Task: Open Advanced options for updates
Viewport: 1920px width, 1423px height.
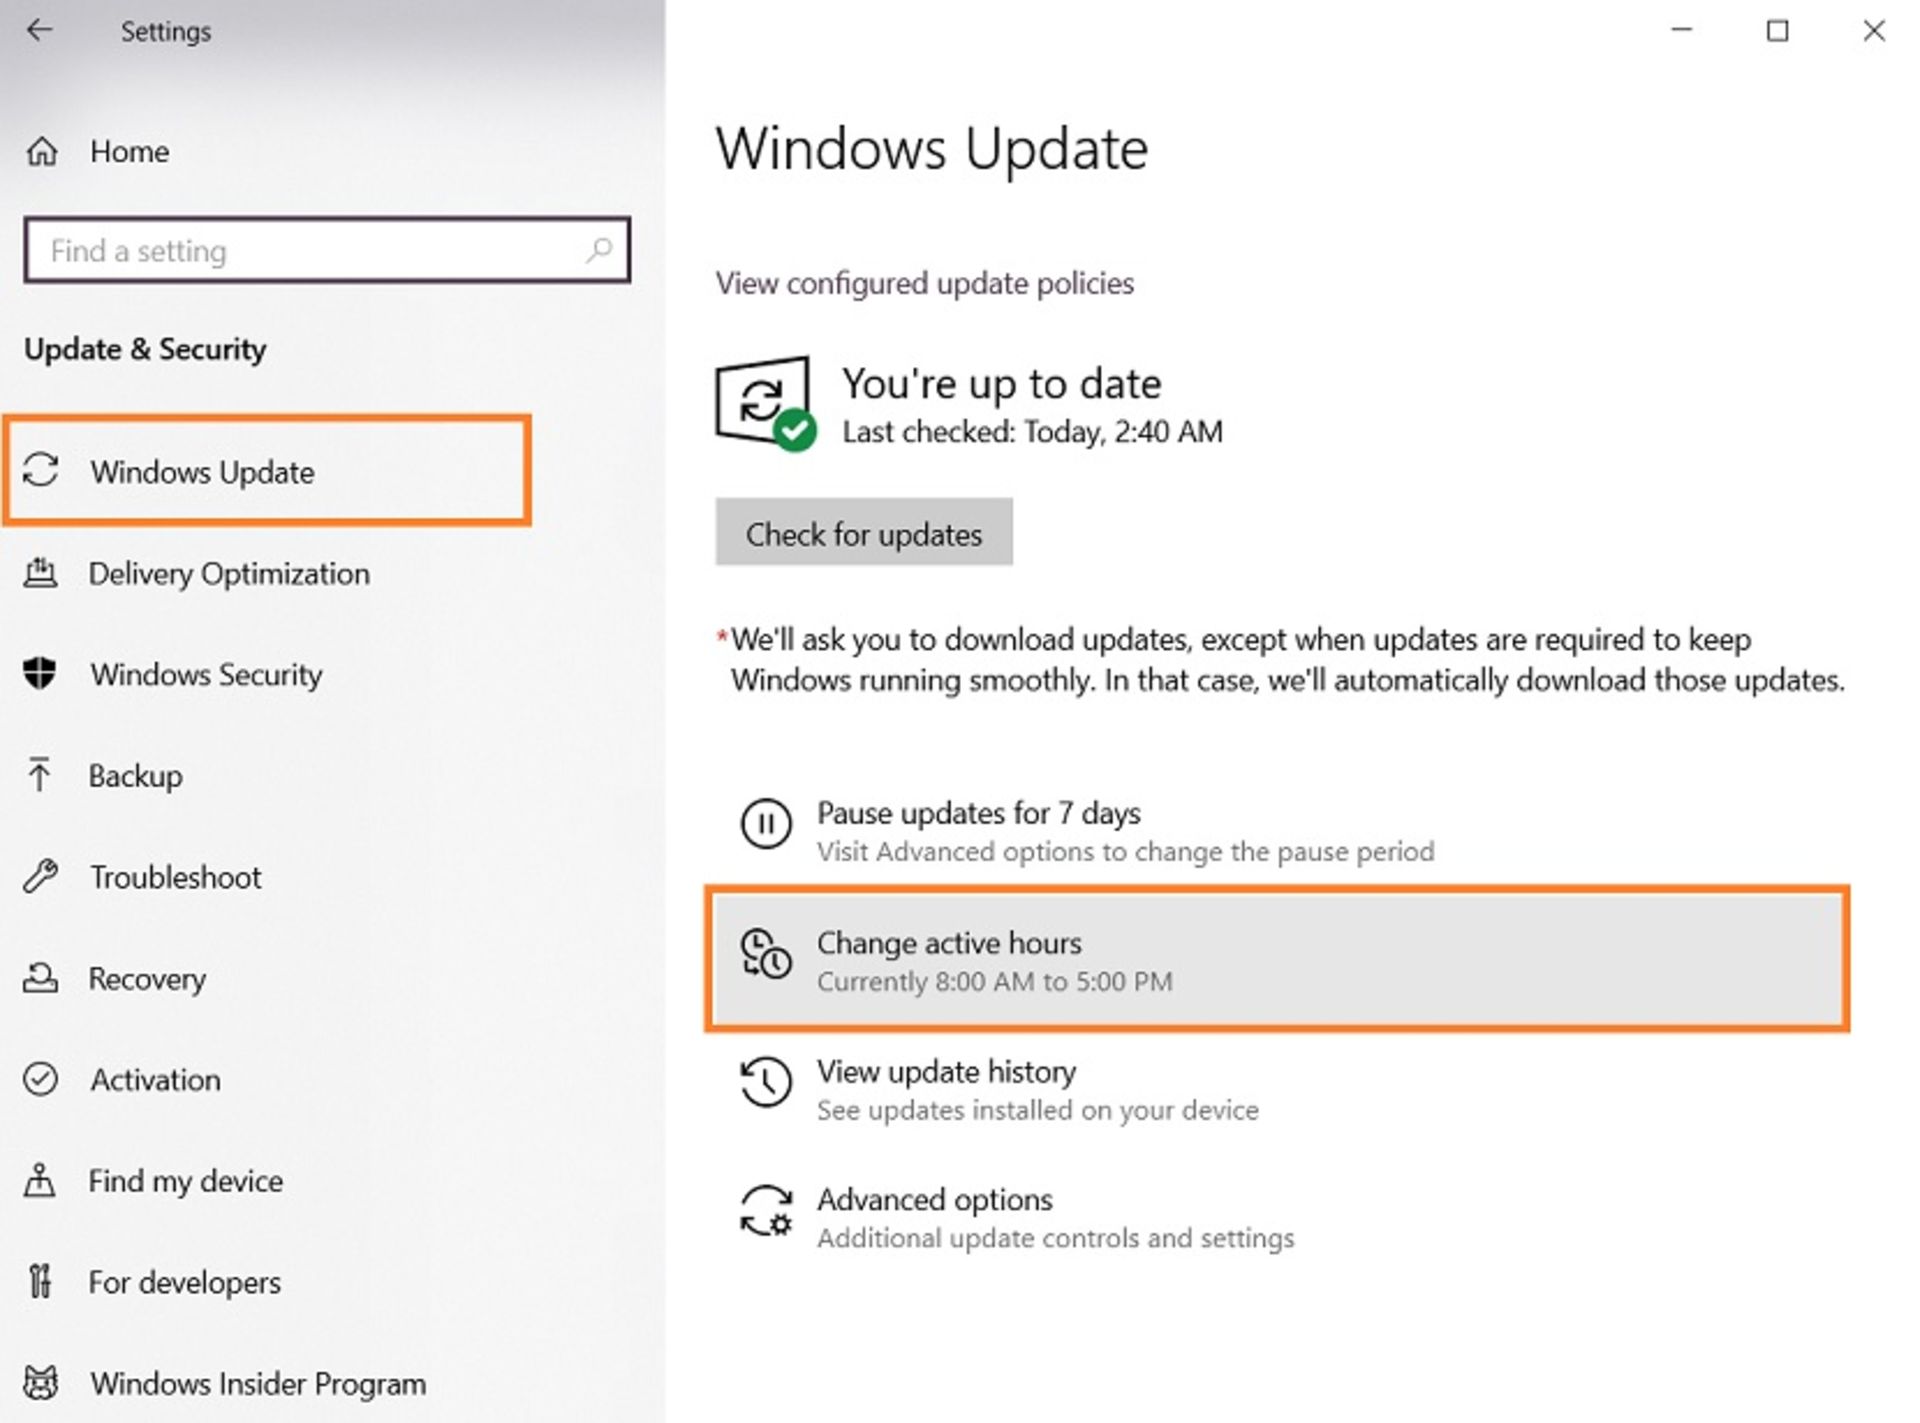Action: [1278, 1216]
